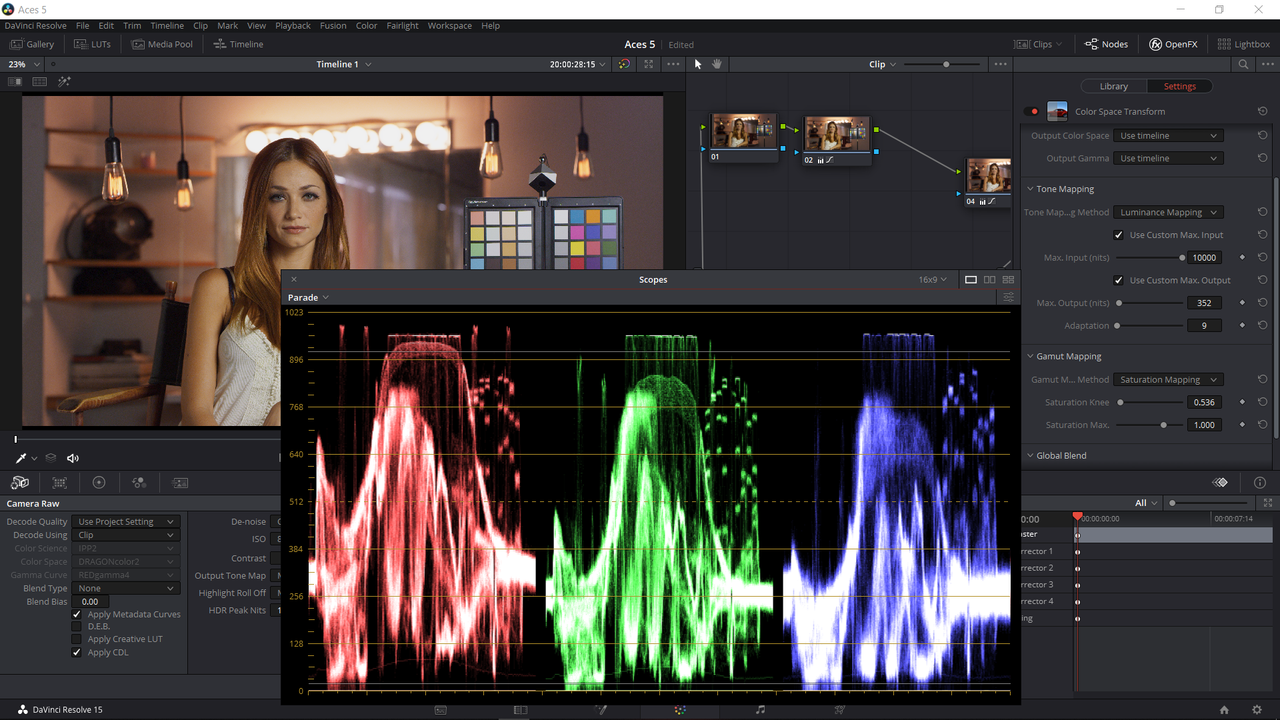Select the arrow pointer tool in node editor
The height and width of the screenshot is (720, 1280).
click(698, 64)
